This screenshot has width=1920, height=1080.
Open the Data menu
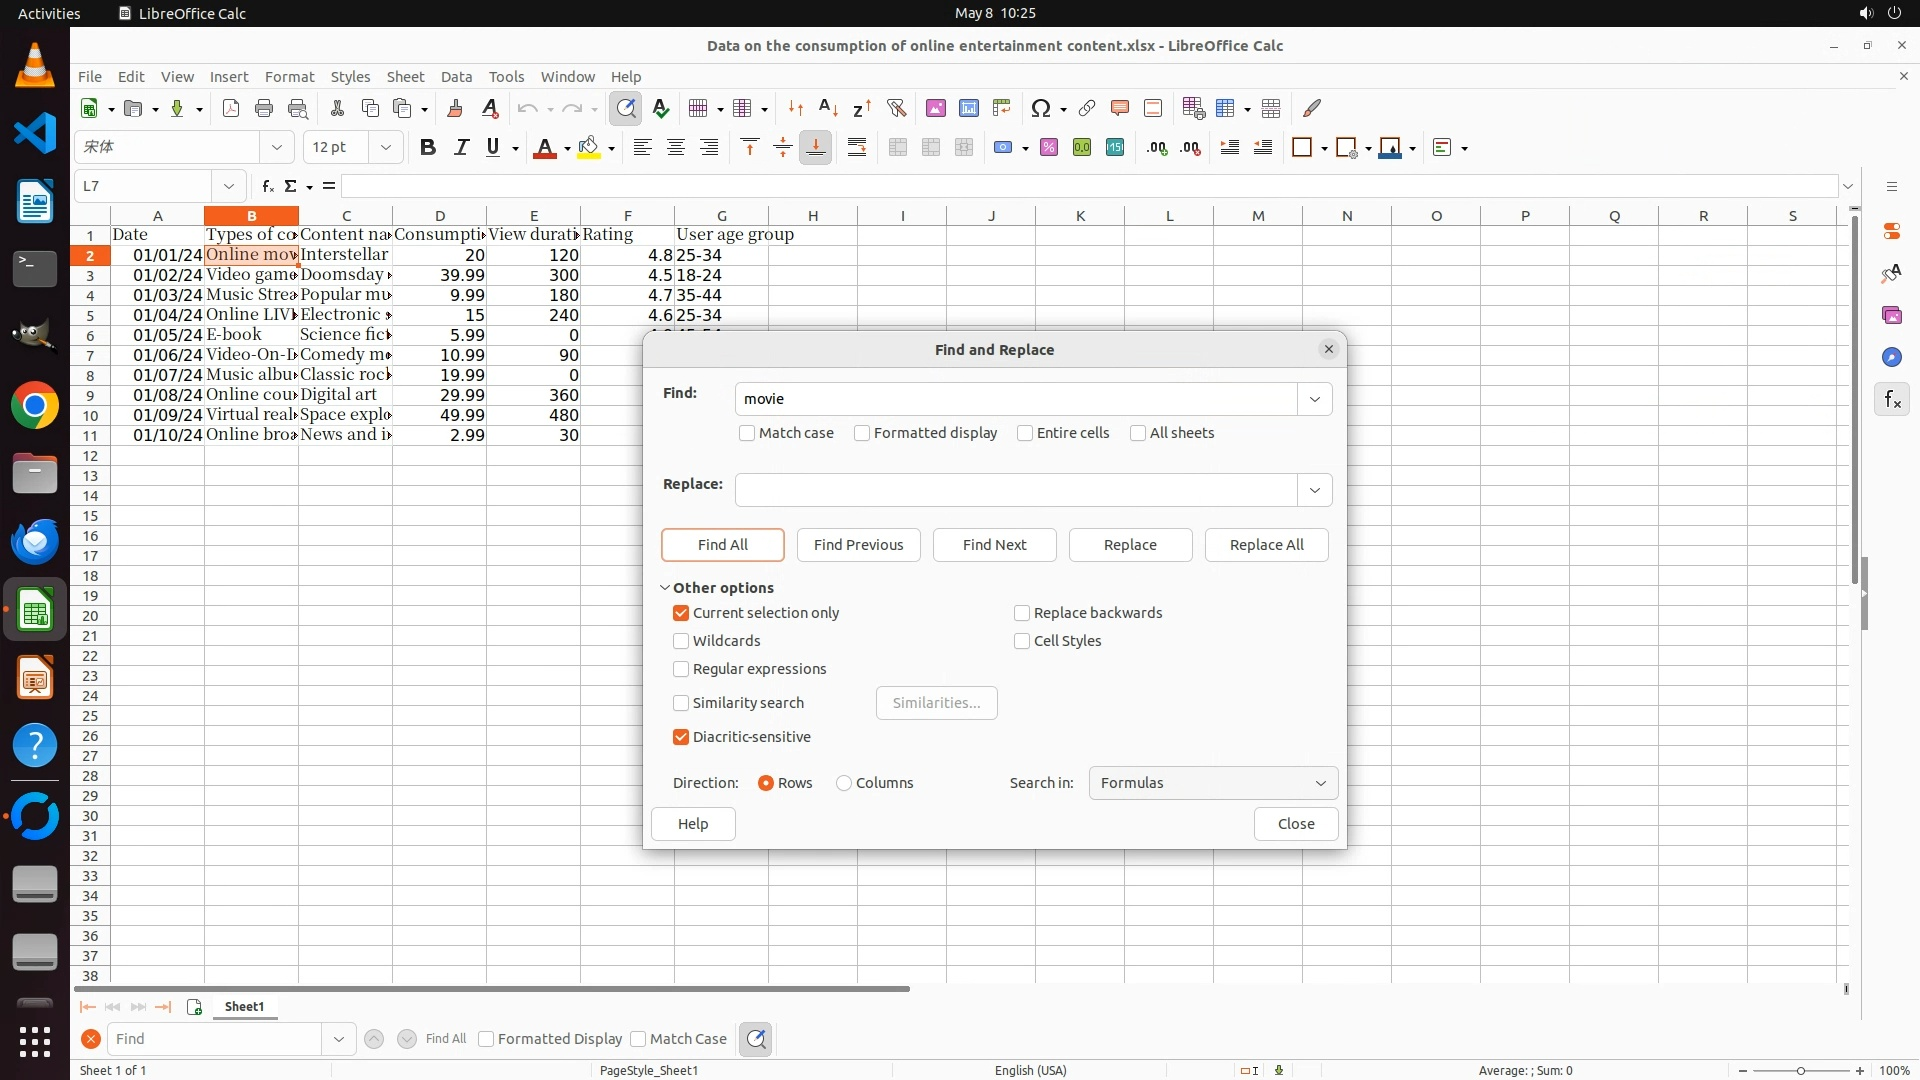coord(456,76)
